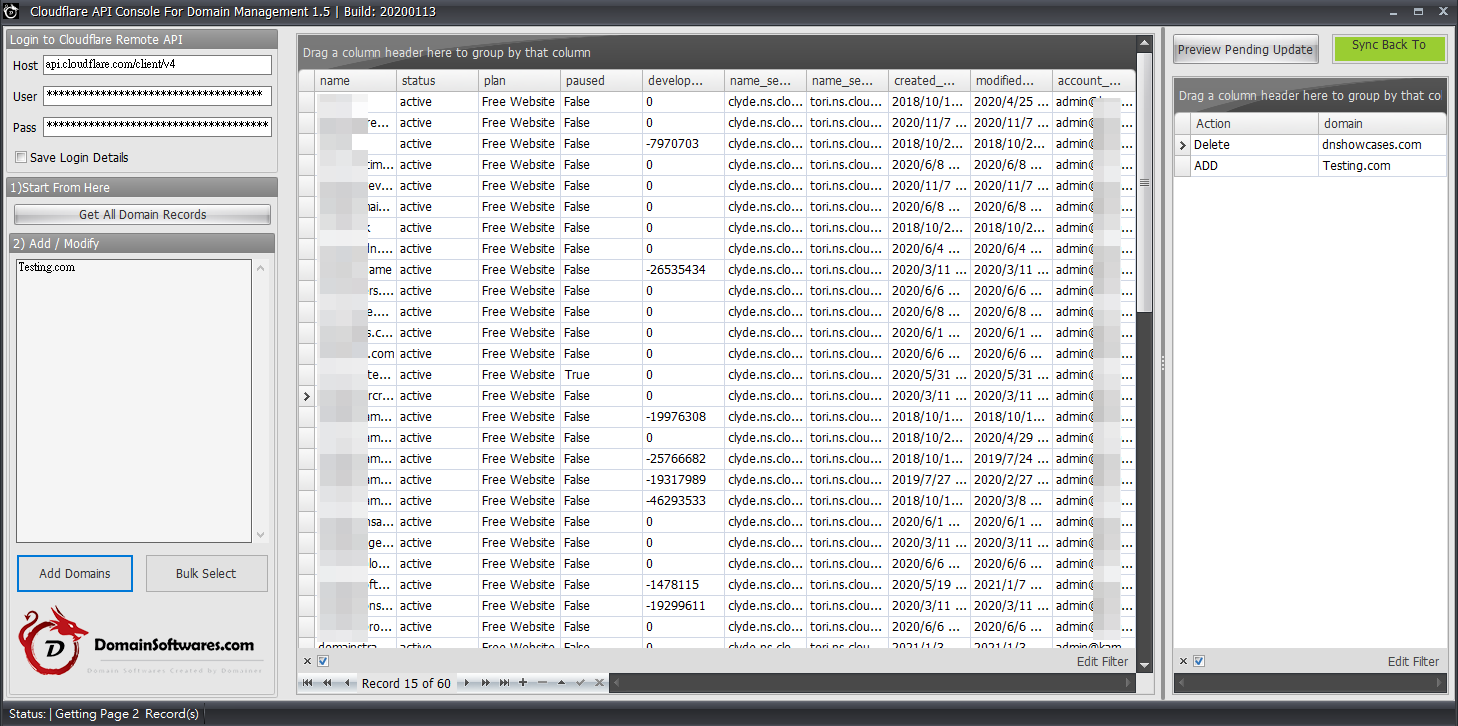Select Testing.com cell in pending updates grid
The image size is (1458, 726).
[x=1383, y=166]
